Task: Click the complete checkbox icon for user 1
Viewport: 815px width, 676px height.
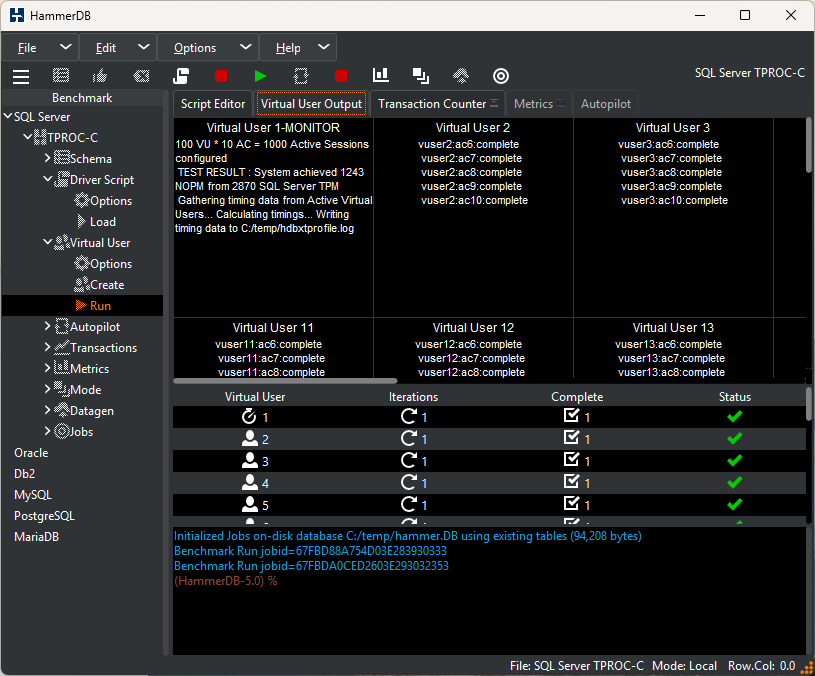Action: [x=571, y=416]
